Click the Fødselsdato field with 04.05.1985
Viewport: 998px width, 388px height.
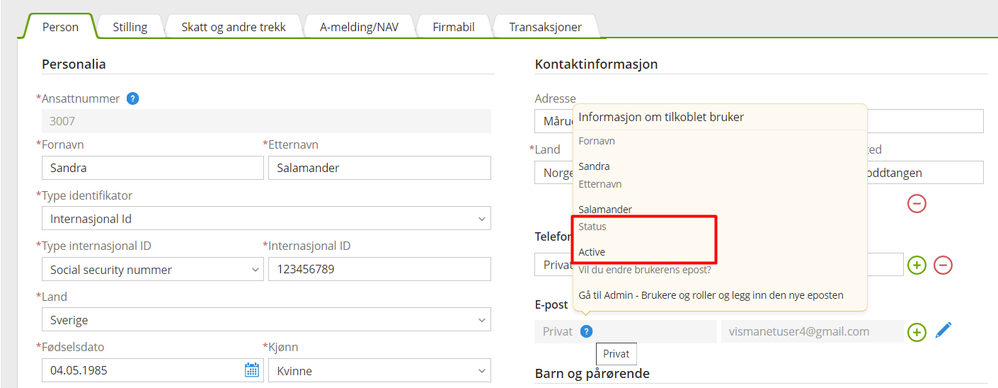tap(152, 370)
